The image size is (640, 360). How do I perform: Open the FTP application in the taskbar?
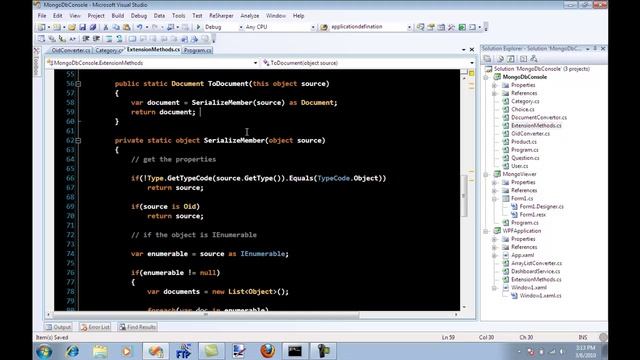pos(183,351)
